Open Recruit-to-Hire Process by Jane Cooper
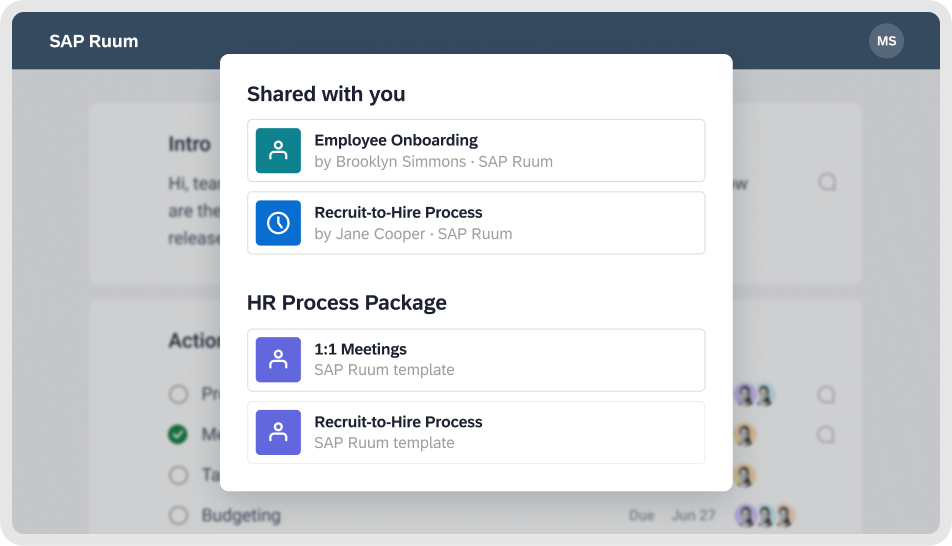 coord(476,223)
